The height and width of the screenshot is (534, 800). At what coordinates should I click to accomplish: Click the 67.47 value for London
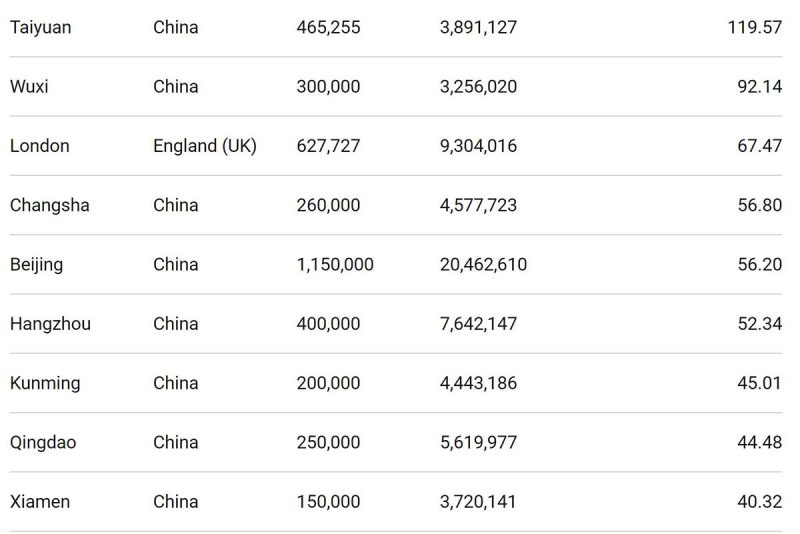pos(759,146)
